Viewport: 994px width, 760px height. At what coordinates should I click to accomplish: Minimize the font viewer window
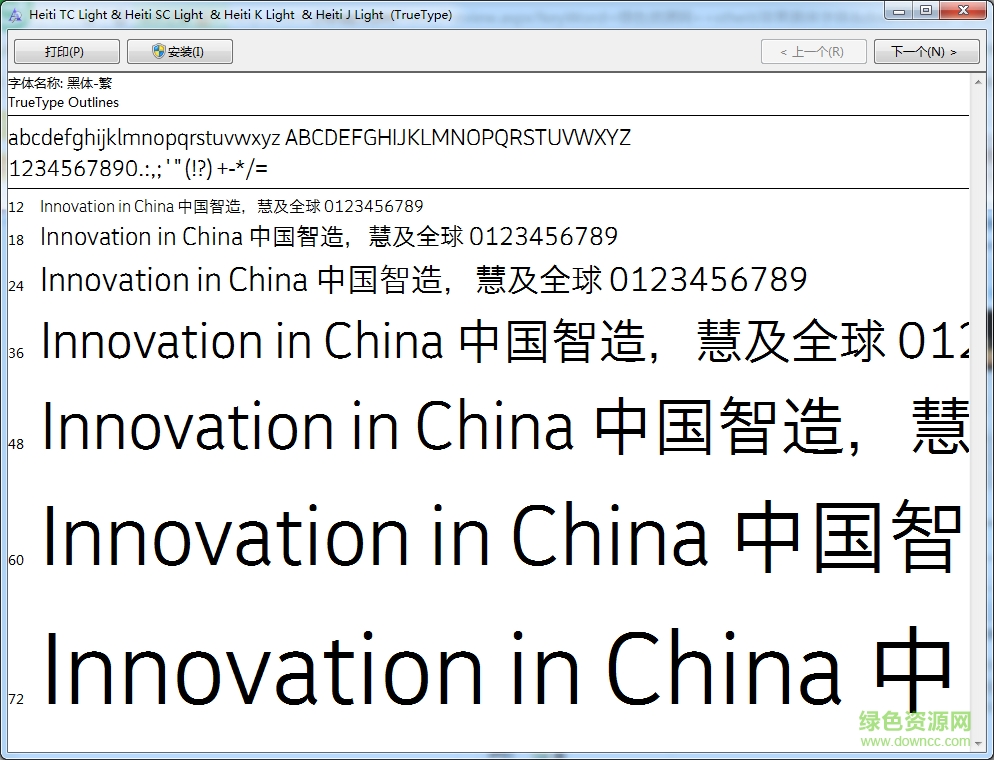click(898, 11)
